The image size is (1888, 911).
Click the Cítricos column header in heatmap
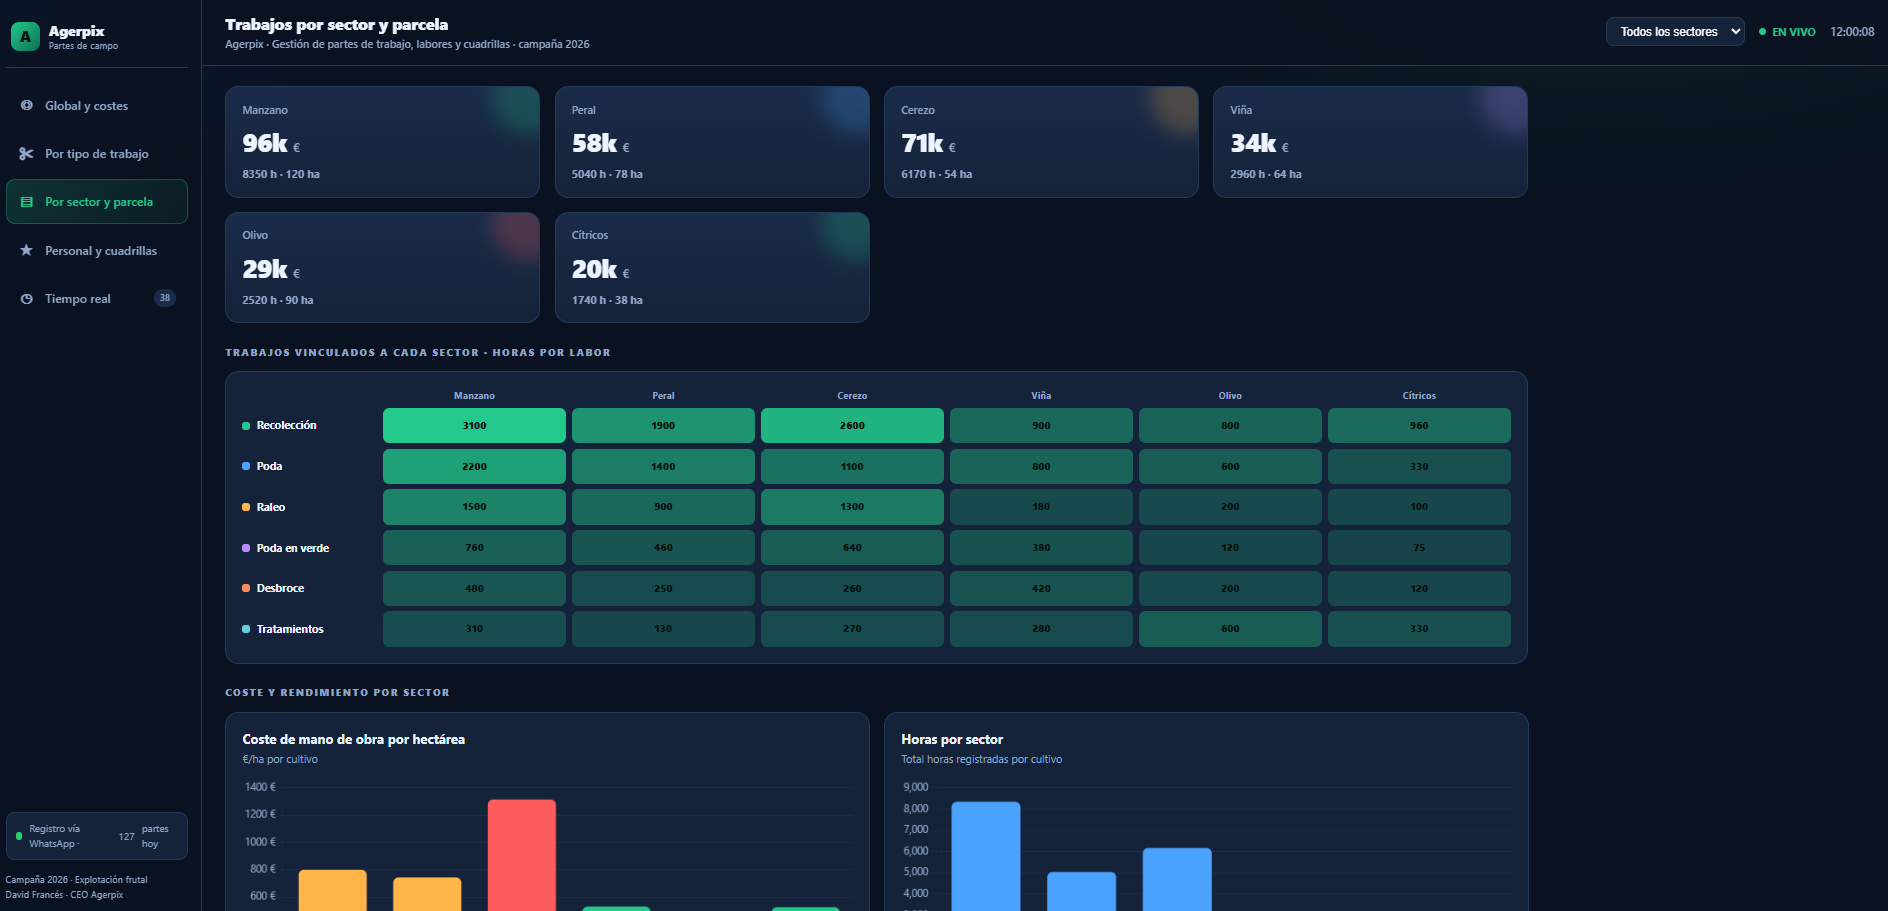click(1419, 396)
